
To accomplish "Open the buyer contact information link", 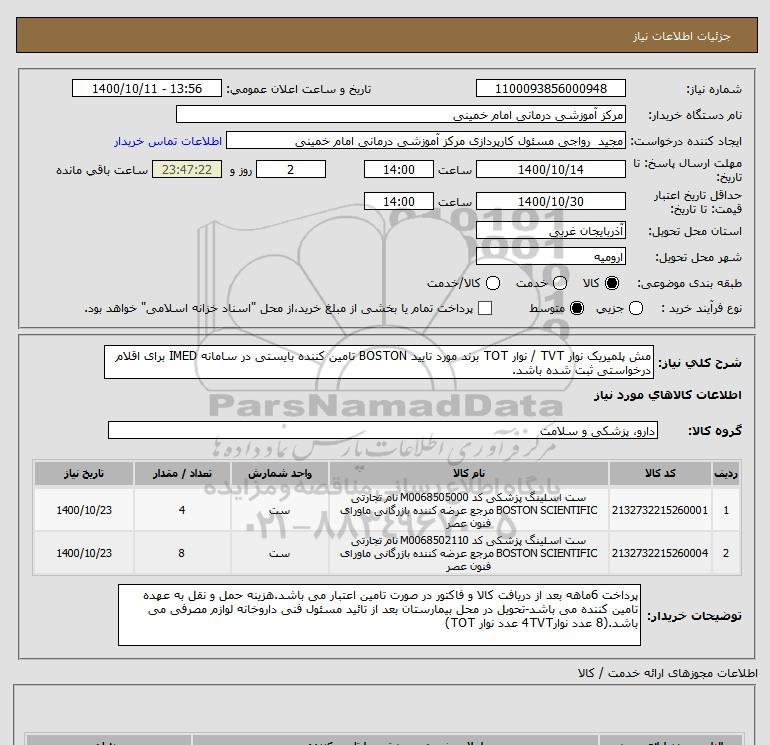I will [168, 141].
